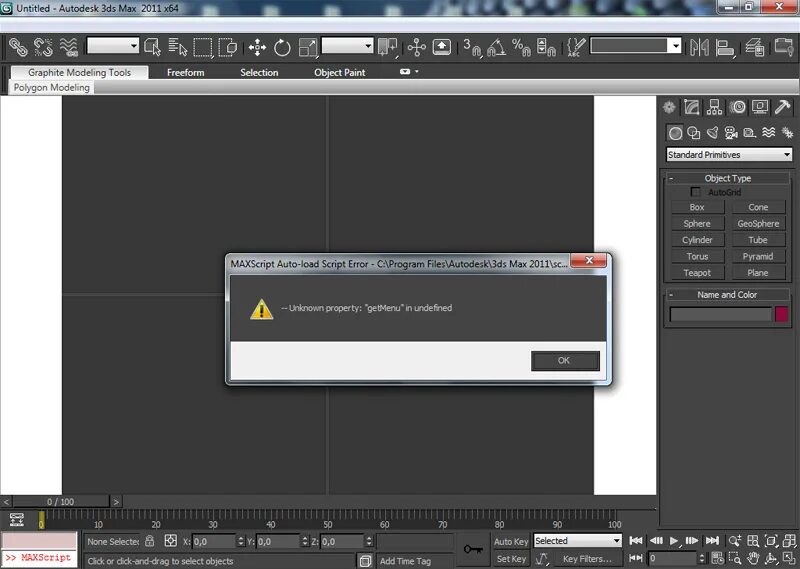Open Edit Named Selection Sets icon
This screenshot has width=800, height=569.
pos(577,47)
